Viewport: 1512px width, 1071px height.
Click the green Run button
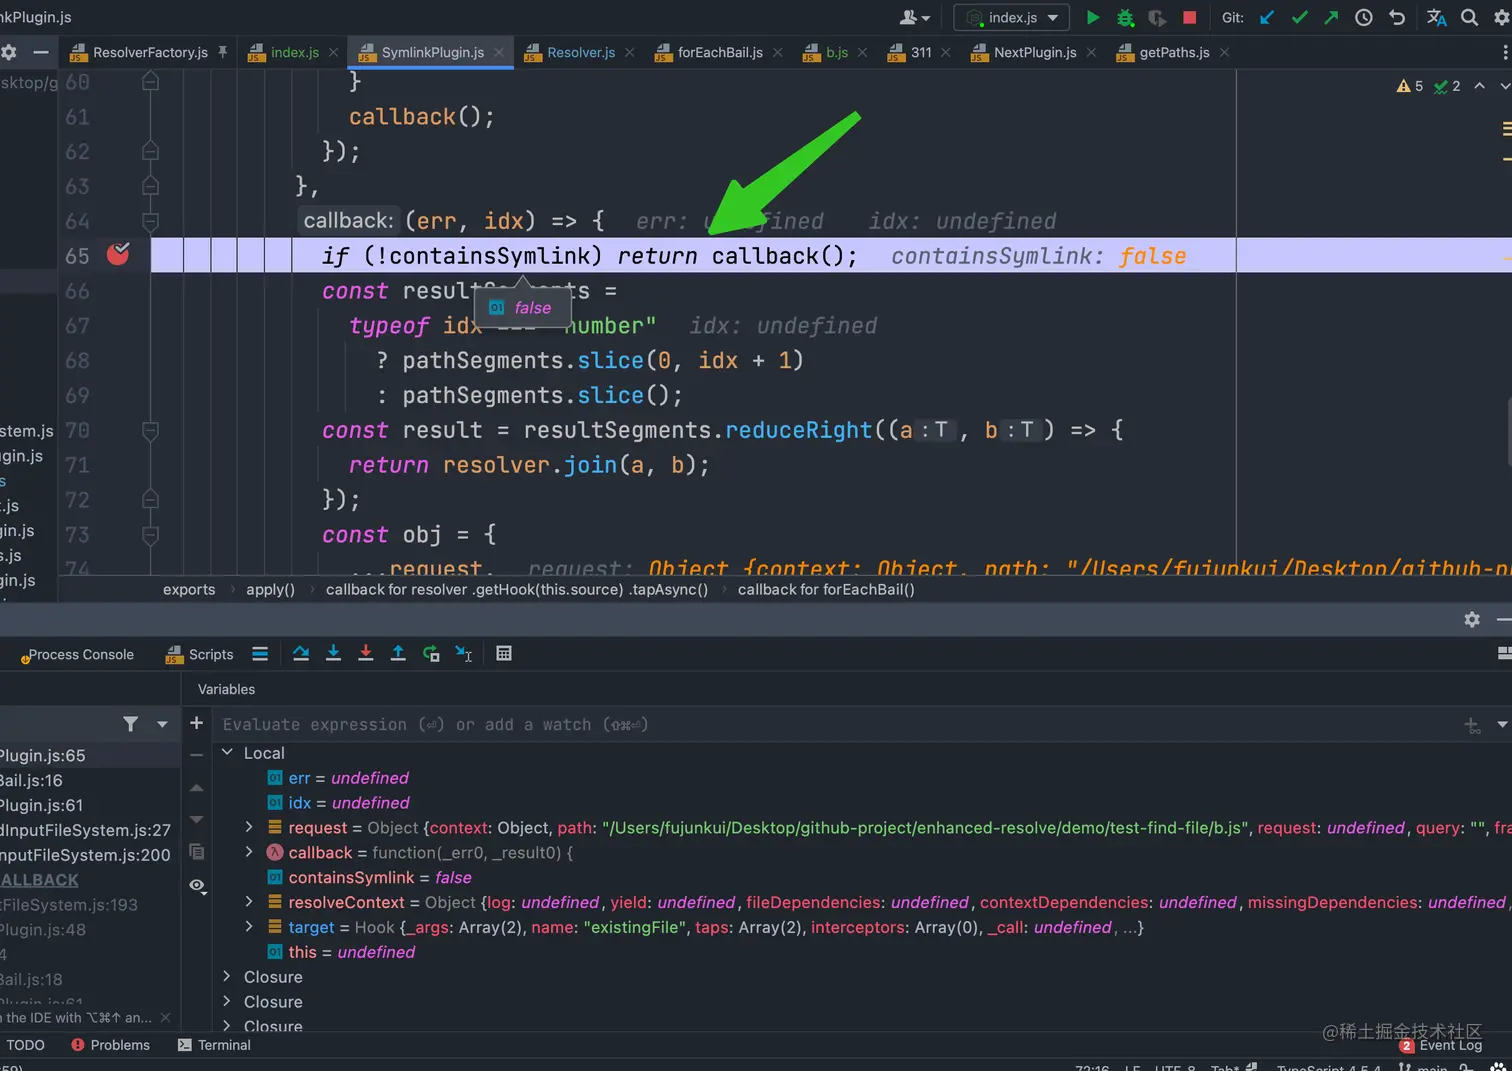[1093, 17]
